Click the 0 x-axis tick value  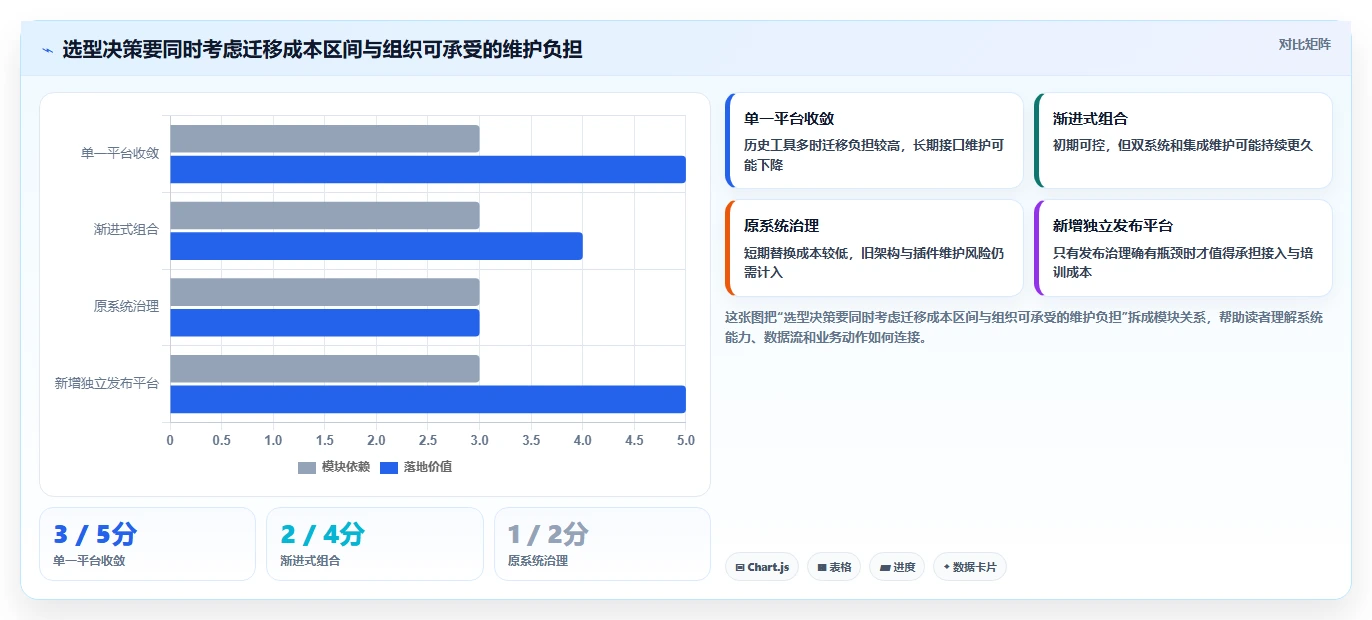170,440
